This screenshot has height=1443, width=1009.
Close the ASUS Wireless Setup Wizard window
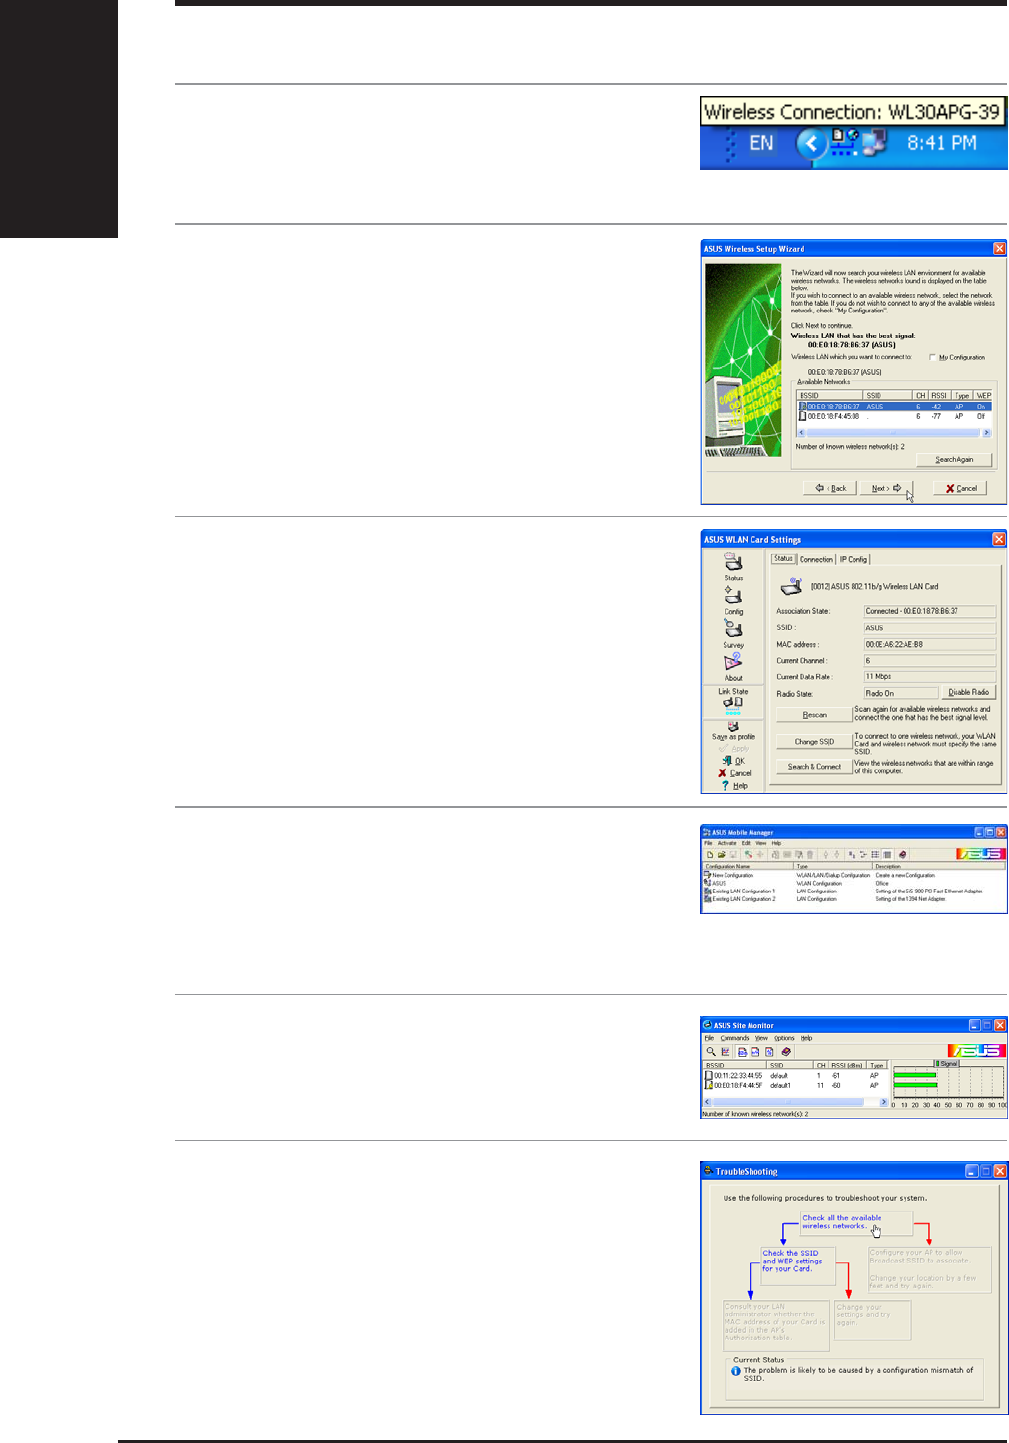[x=999, y=248]
